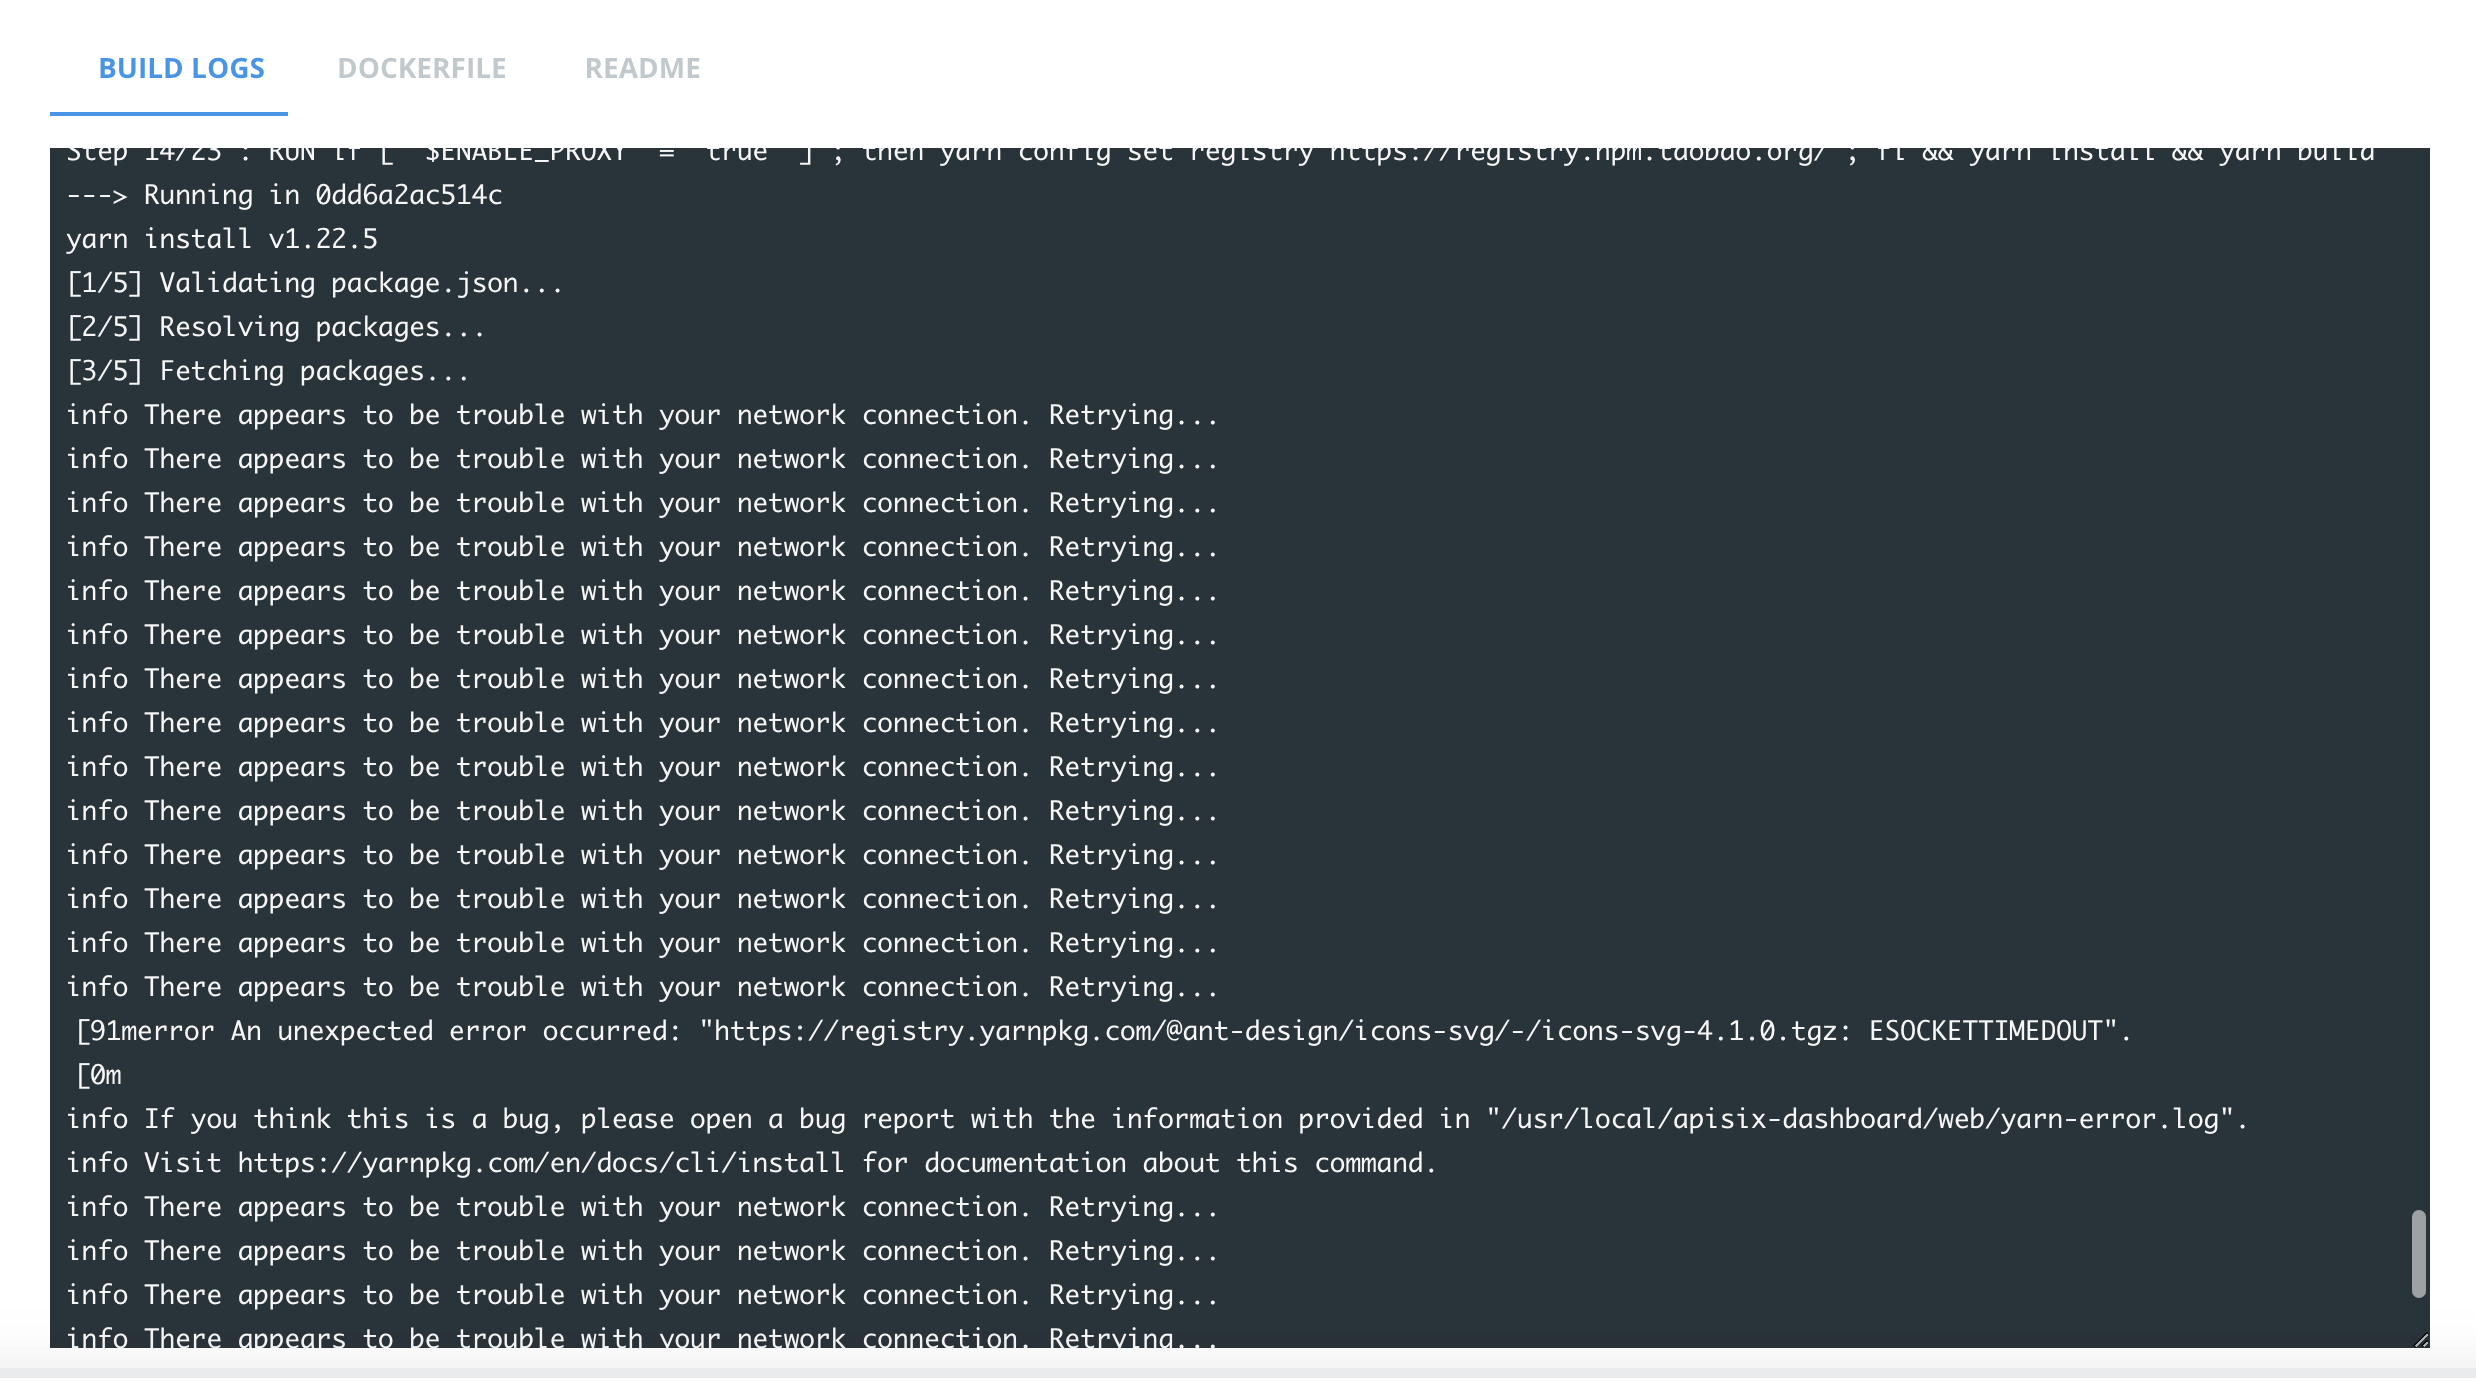Select the ESOCKETTIMEDOUT error line
2476x1394 pixels.
(1100, 1030)
